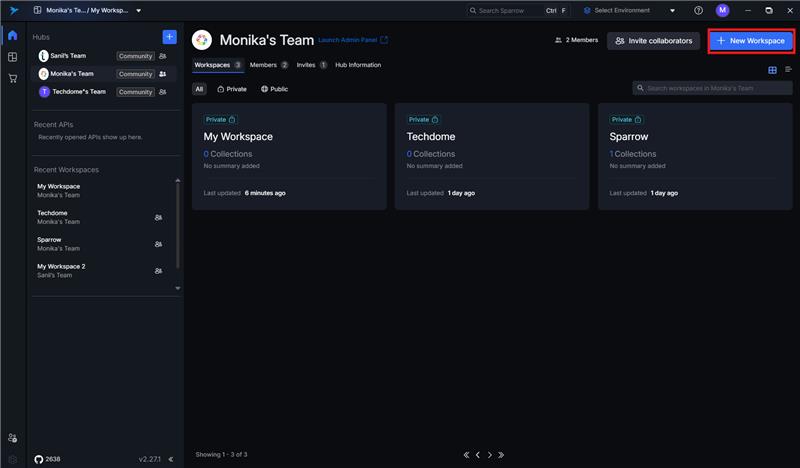Open the Techdome workspace card
Screen dimensions: 800x468
492,157
